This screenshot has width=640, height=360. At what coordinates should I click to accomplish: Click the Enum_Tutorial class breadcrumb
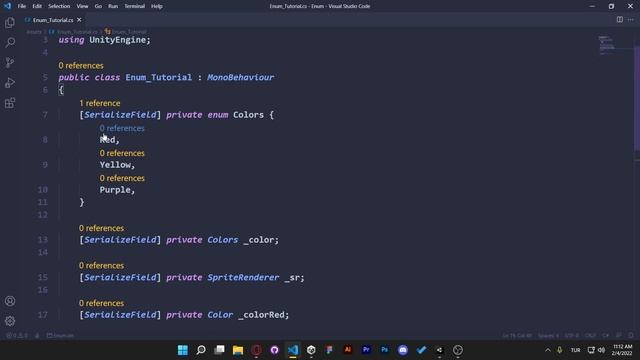[x=129, y=31]
